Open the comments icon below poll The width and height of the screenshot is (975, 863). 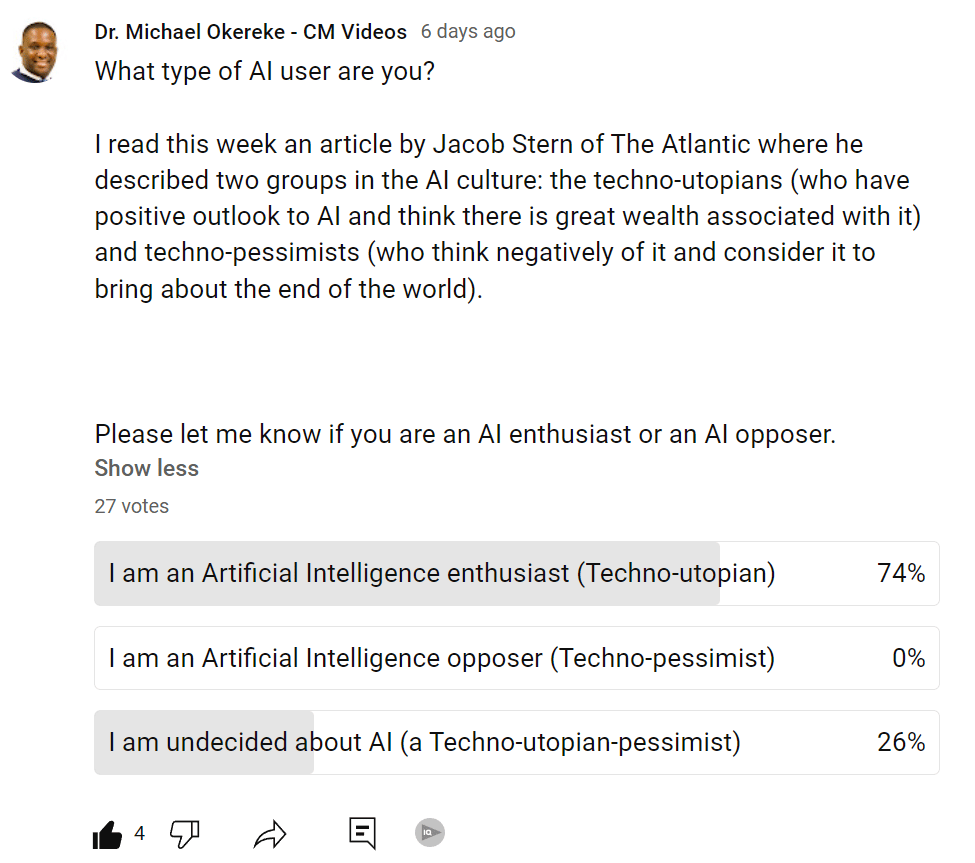363,833
